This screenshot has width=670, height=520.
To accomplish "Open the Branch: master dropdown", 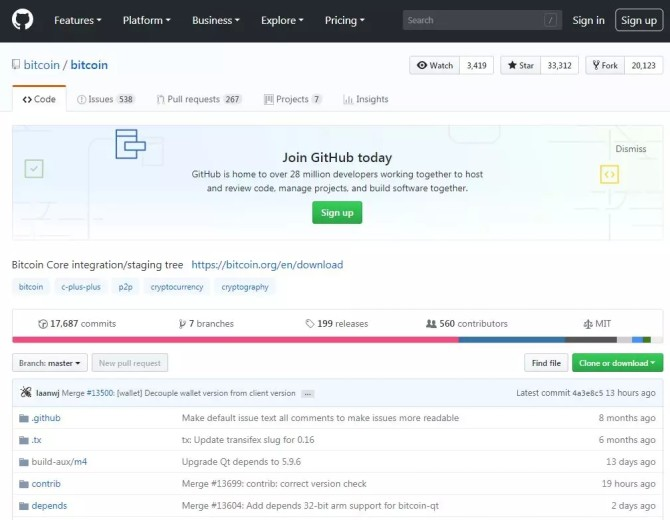I will [x=50, y=363].
